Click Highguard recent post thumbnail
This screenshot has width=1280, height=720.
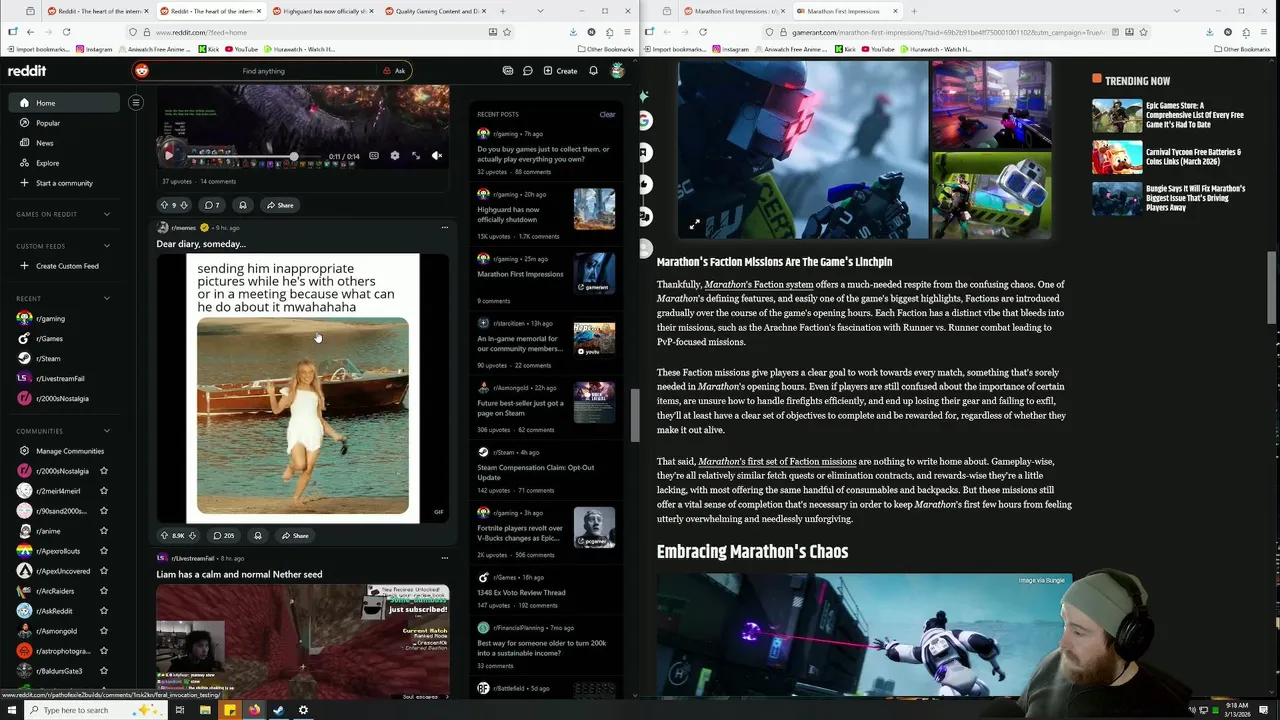coord(594,209)
